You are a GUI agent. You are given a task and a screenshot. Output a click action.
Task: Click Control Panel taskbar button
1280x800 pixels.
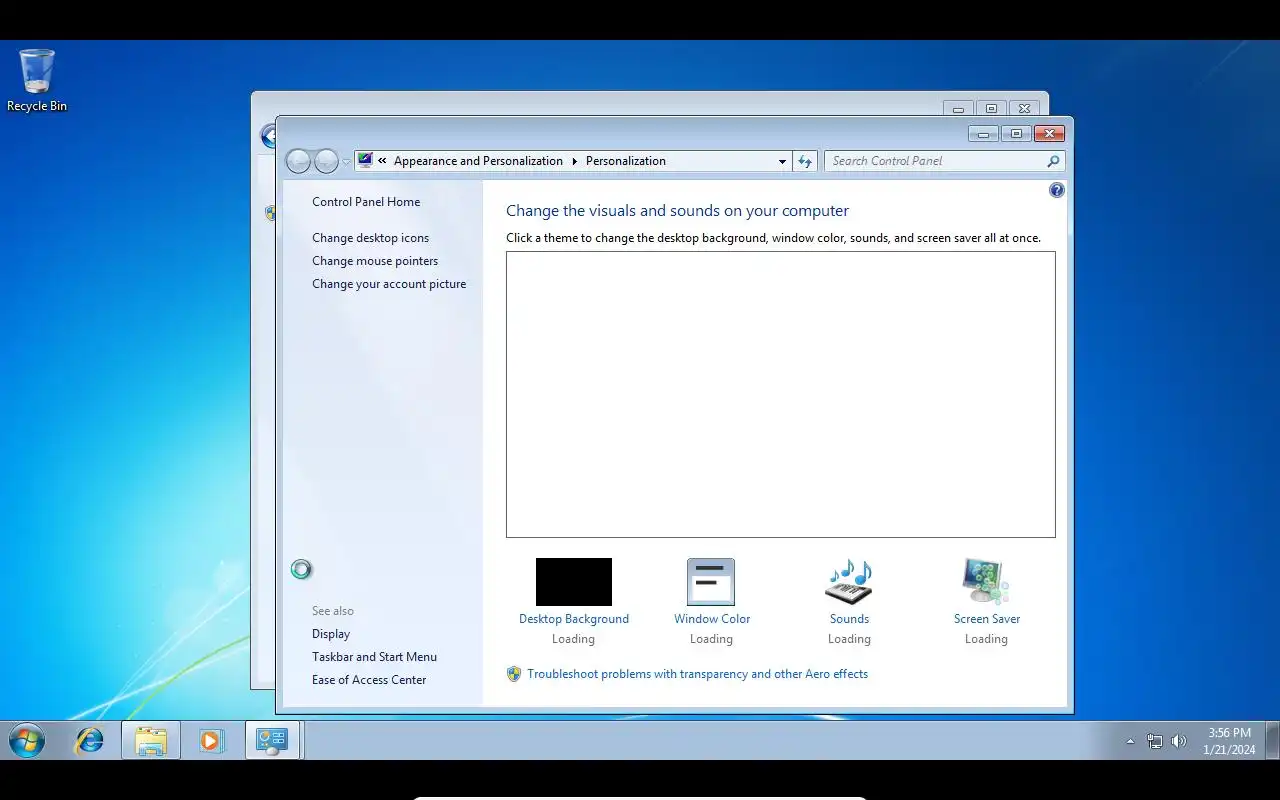point(273,741)
